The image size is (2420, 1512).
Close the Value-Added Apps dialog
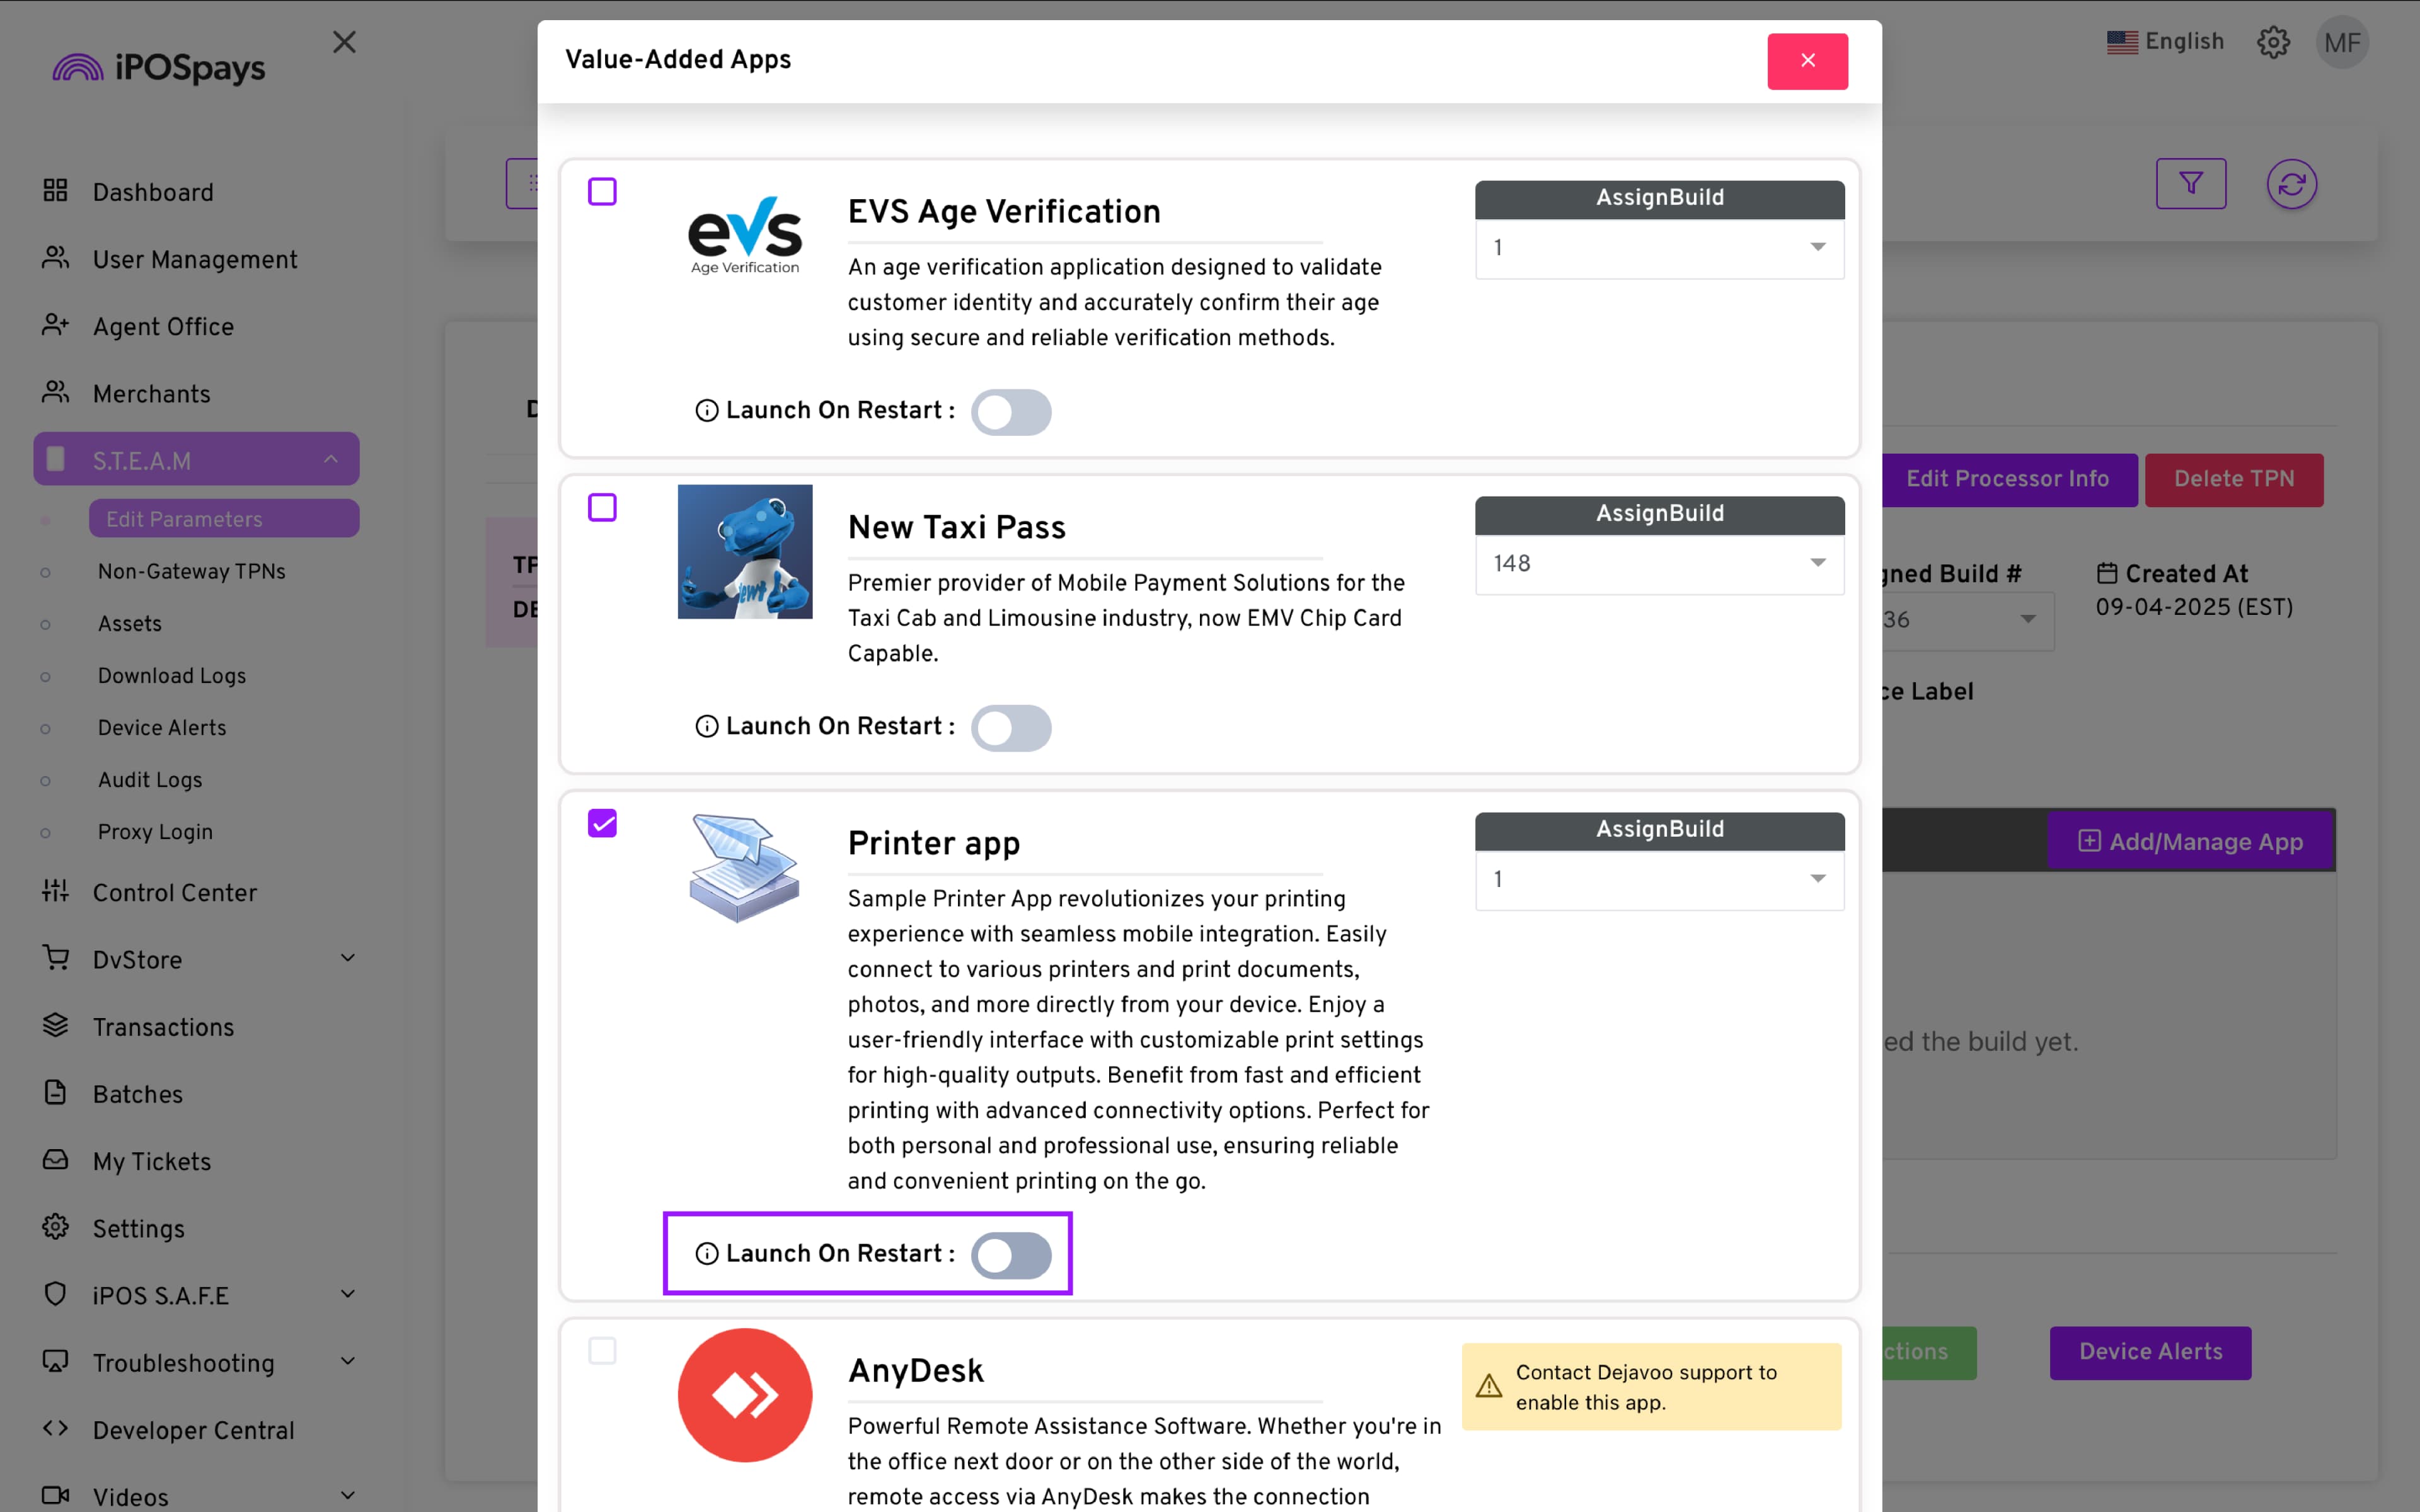[x=1807, y=61]
